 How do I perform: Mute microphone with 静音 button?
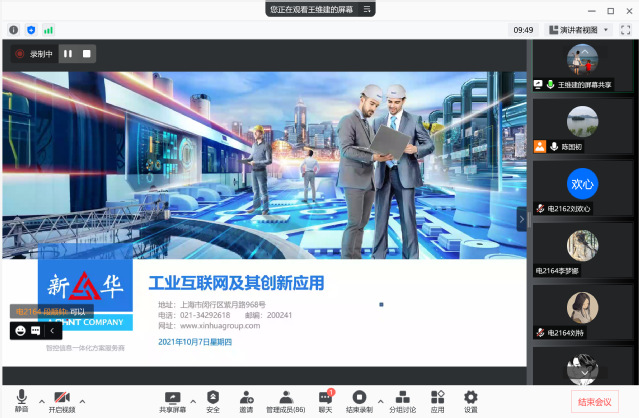(21, 399)
